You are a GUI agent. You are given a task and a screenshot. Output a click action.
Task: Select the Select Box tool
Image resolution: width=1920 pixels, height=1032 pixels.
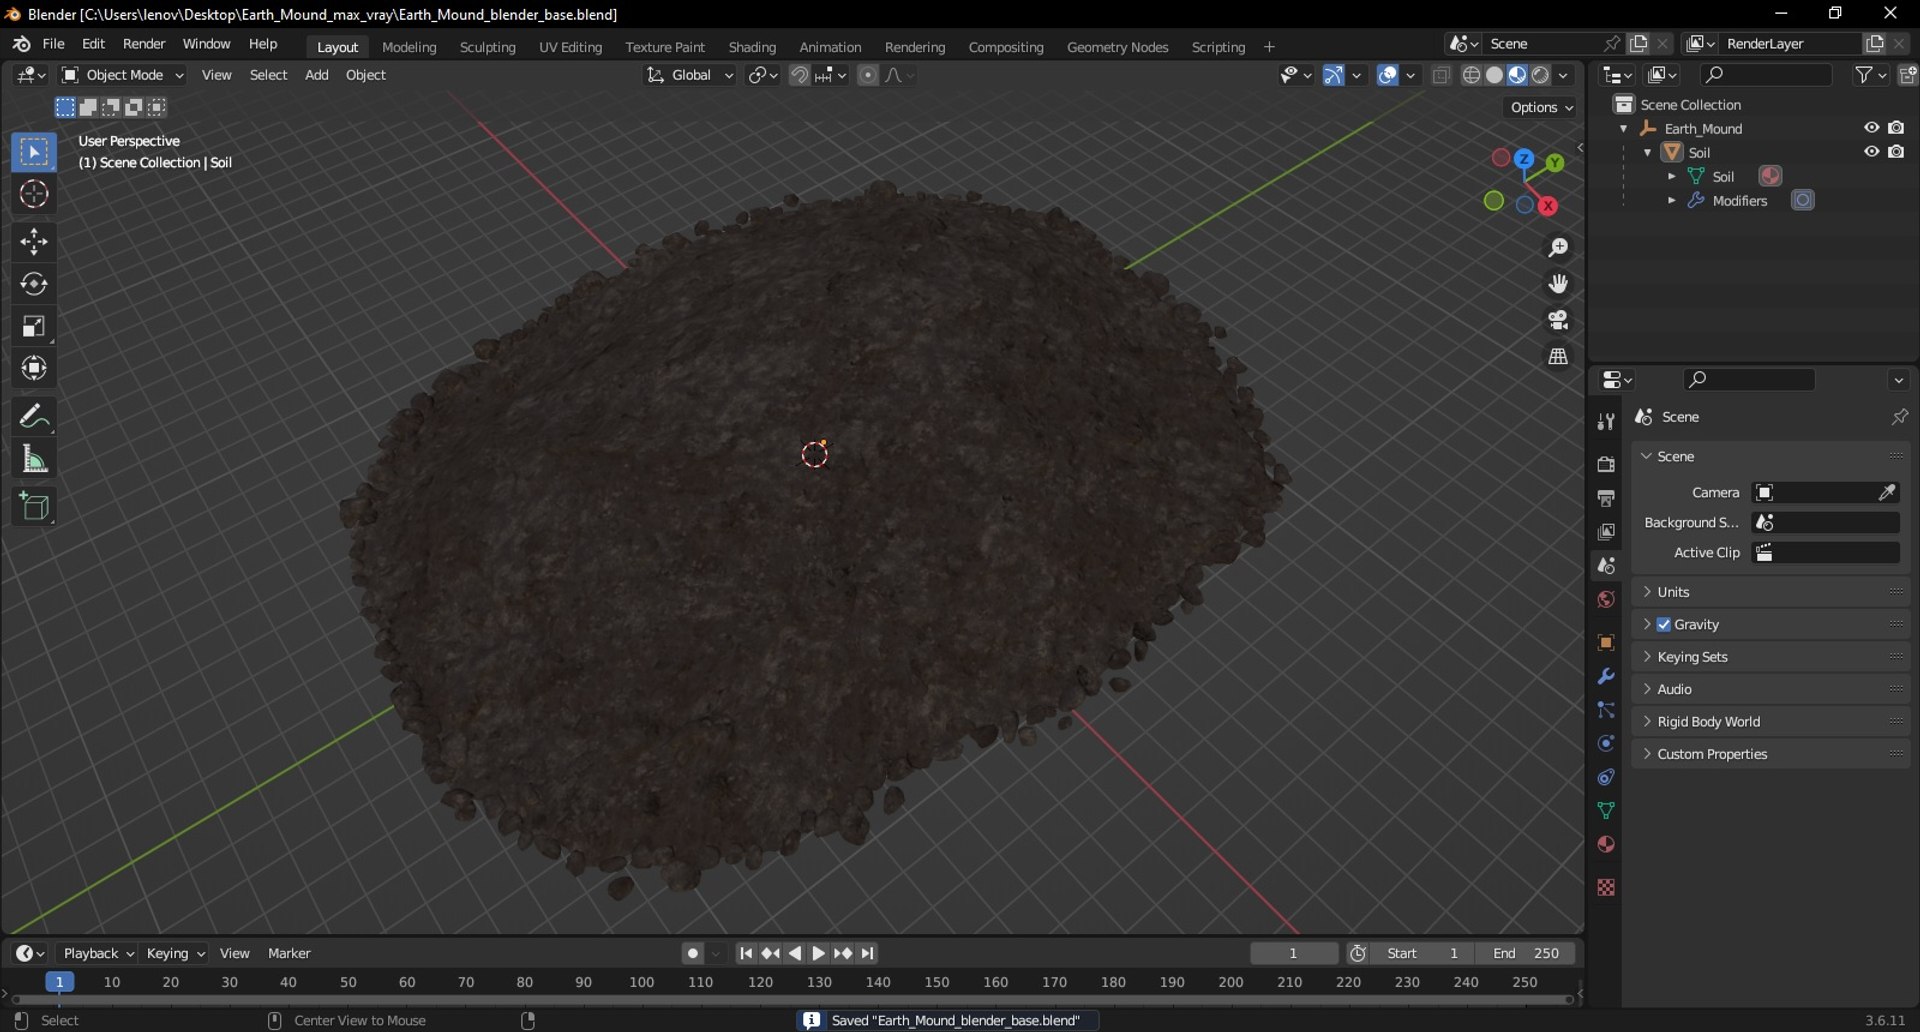pos(34,152)
